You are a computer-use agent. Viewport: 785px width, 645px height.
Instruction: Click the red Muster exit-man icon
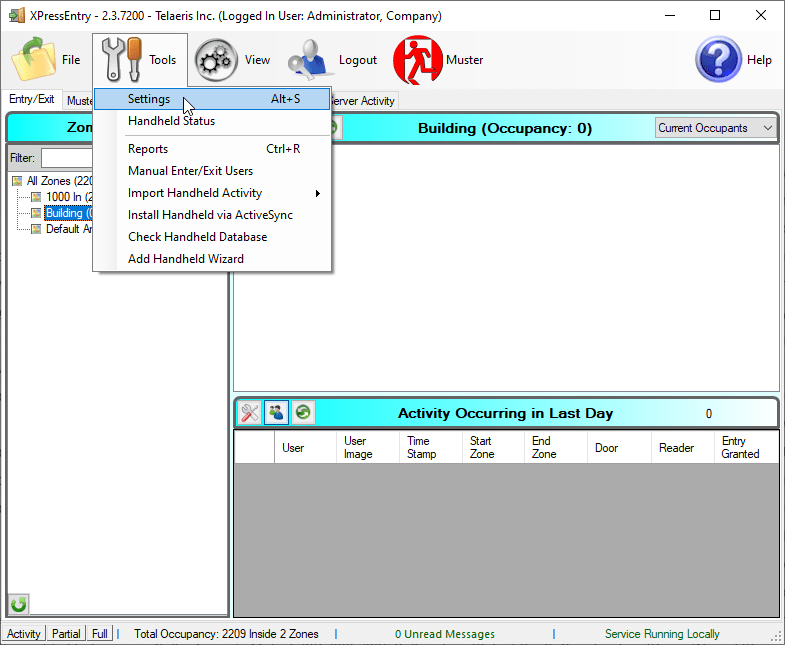418,60
